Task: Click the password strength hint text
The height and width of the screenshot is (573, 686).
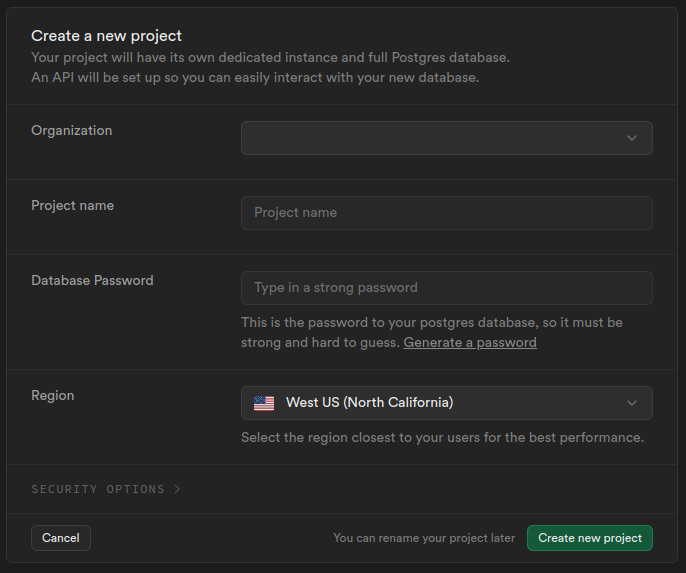Action: [432, 332]
